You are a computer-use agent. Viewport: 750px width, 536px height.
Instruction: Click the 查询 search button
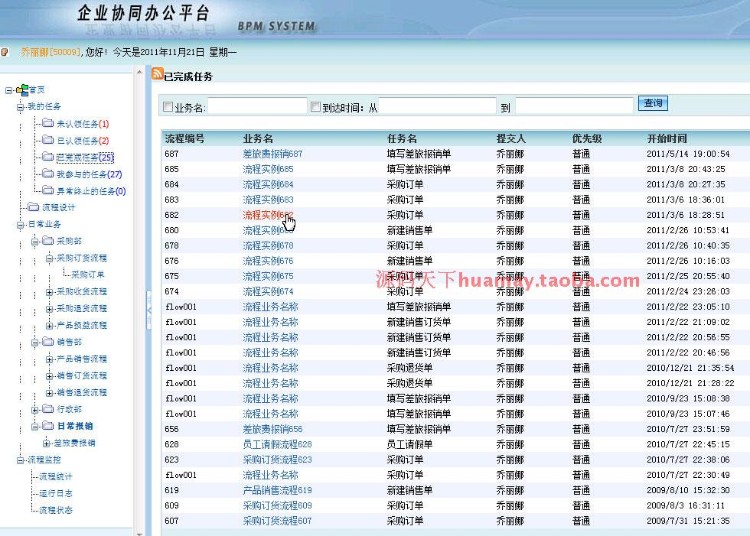tap(652, 103)
